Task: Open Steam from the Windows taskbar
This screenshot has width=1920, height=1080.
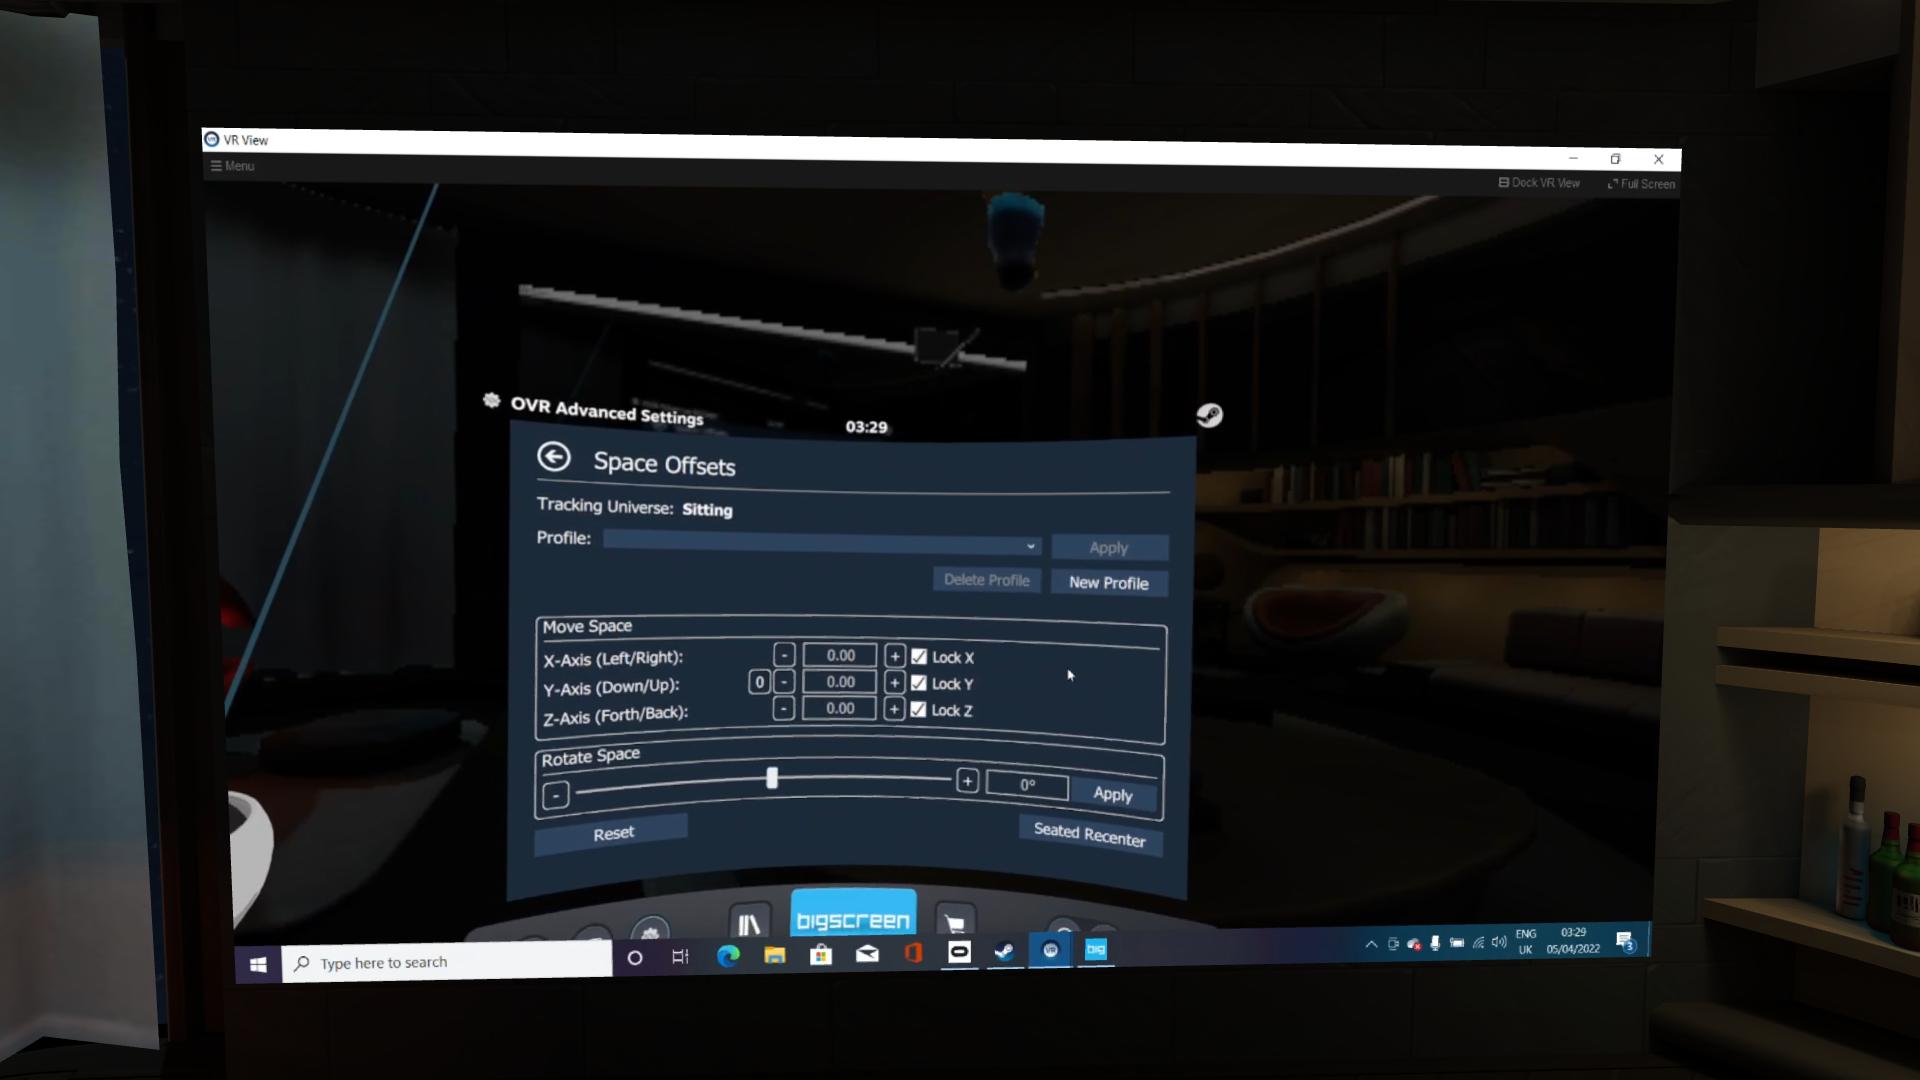Action: (x=1004, y=952)
